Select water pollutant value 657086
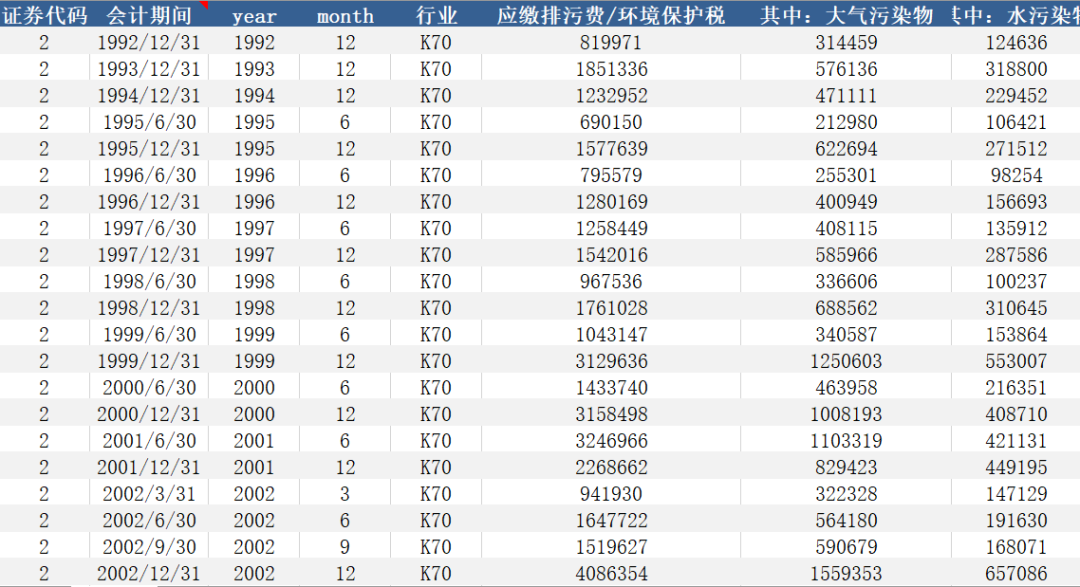Image resolution: width=1080 pixels, height=587 pixels. click(x=1016, y=573)
